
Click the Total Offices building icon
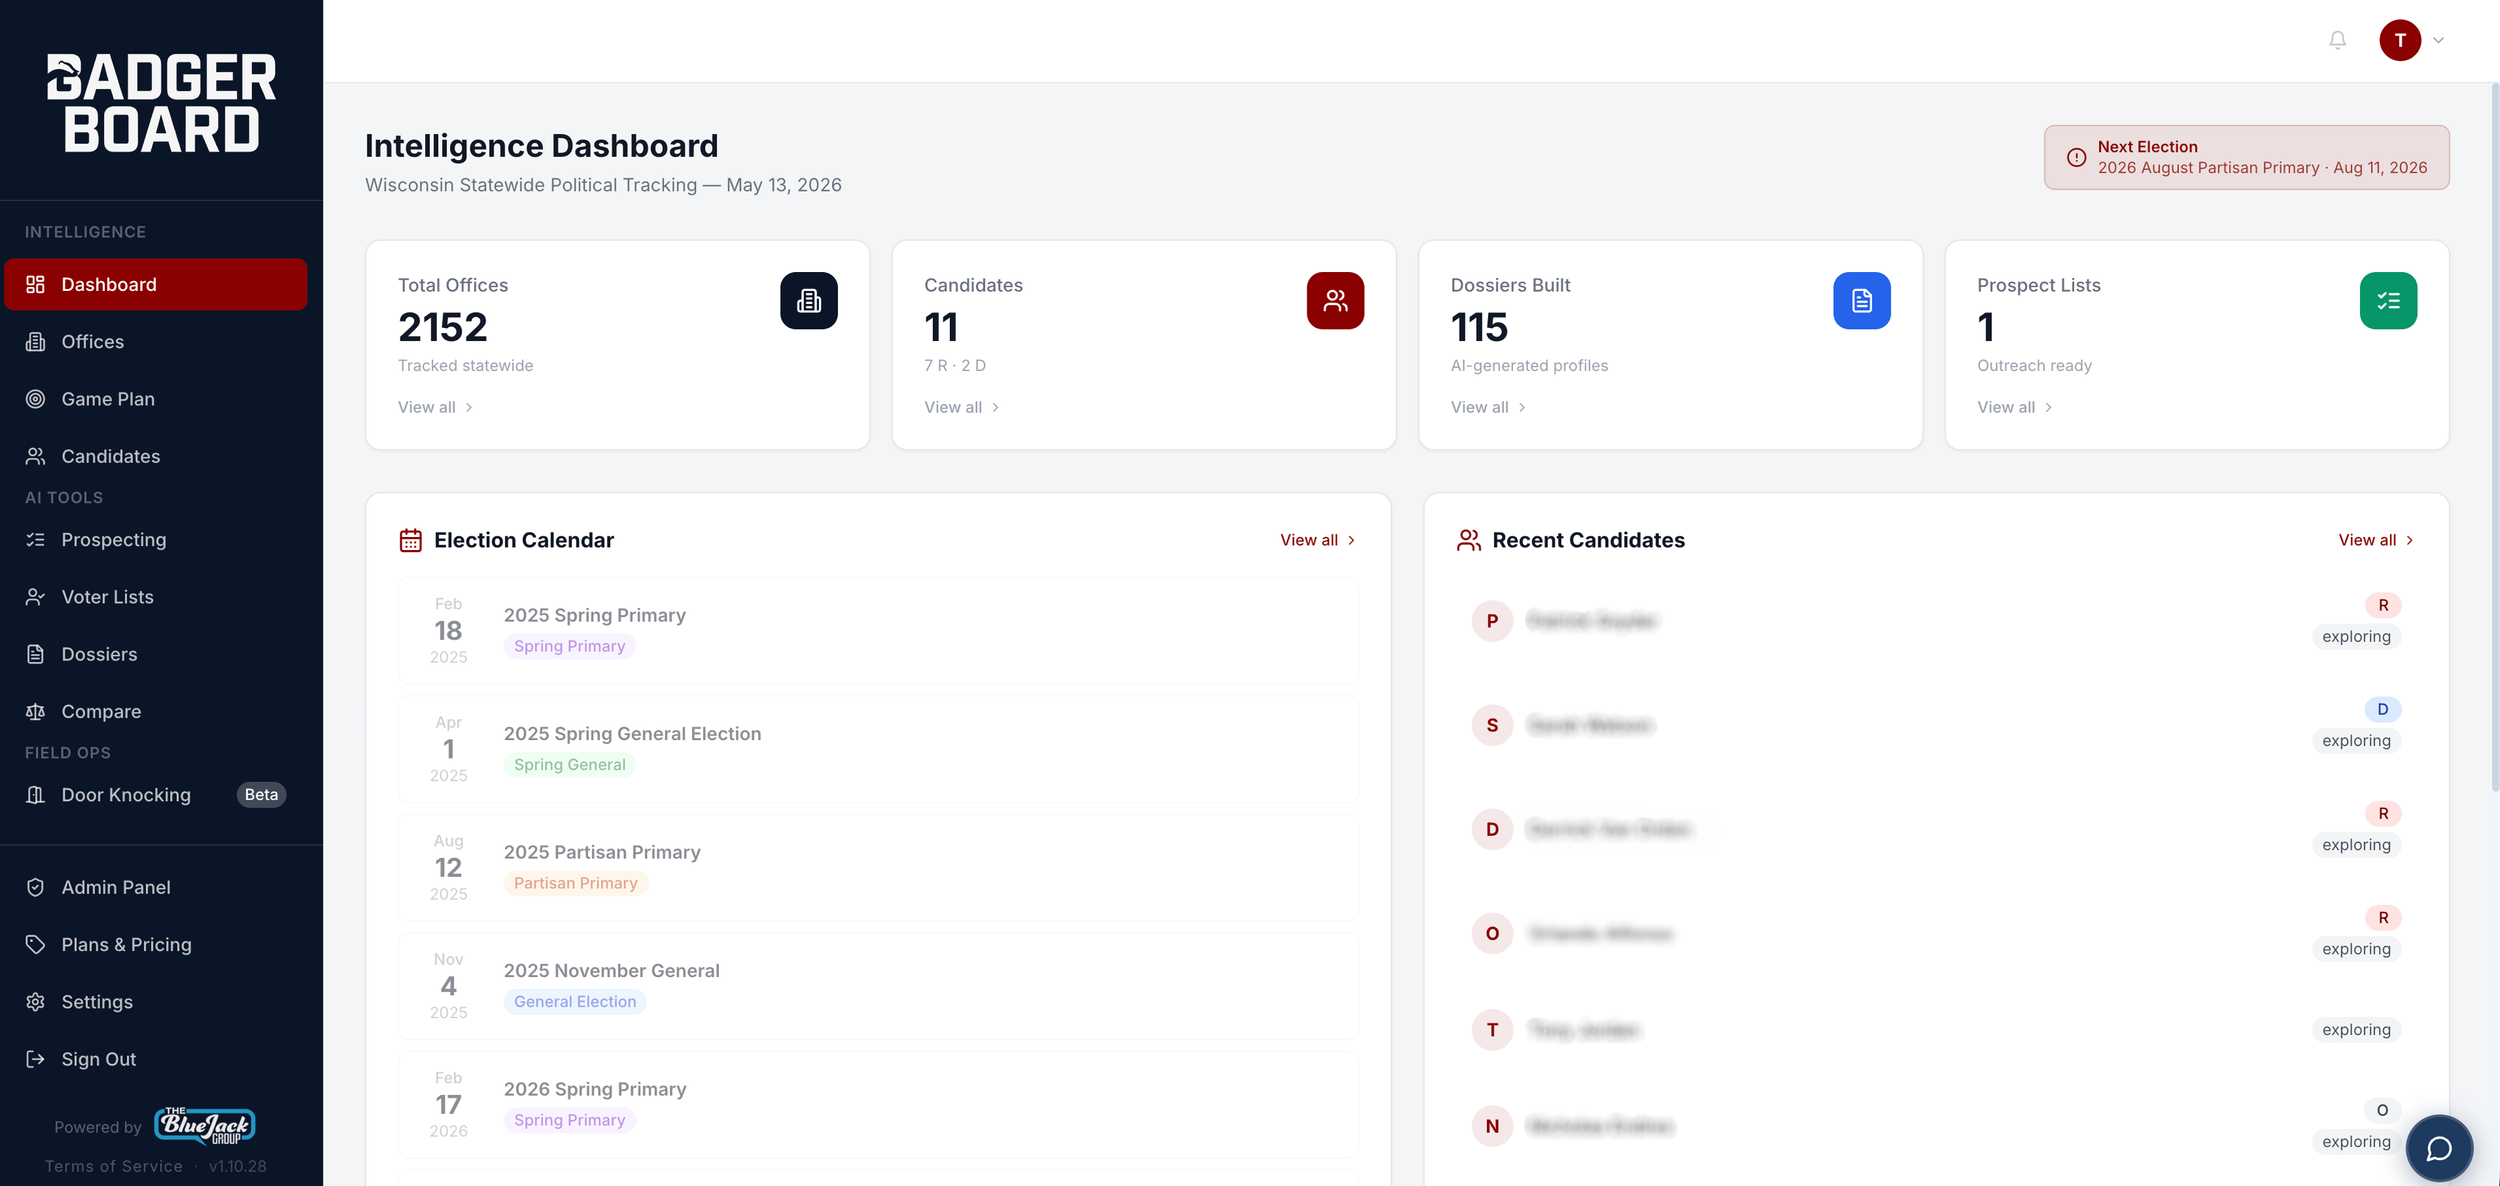coord(809,300)
